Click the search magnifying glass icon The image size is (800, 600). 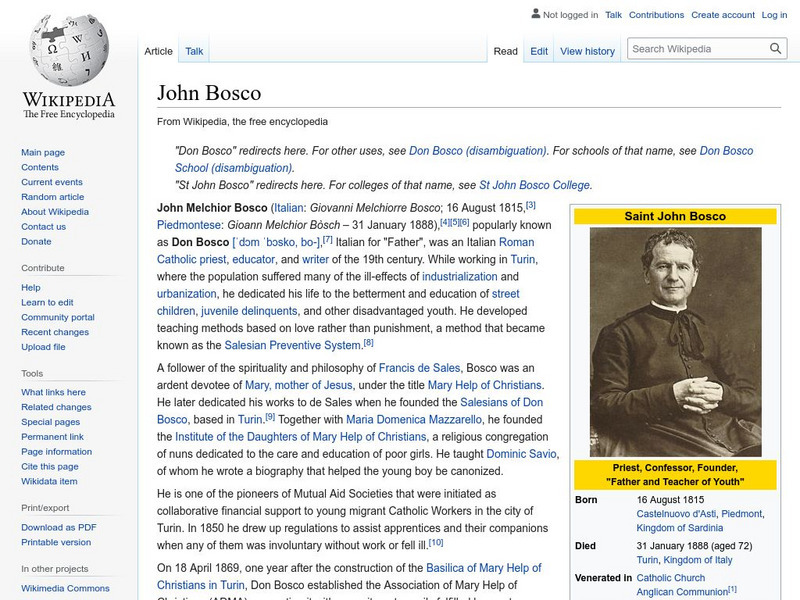coord(775,49)
